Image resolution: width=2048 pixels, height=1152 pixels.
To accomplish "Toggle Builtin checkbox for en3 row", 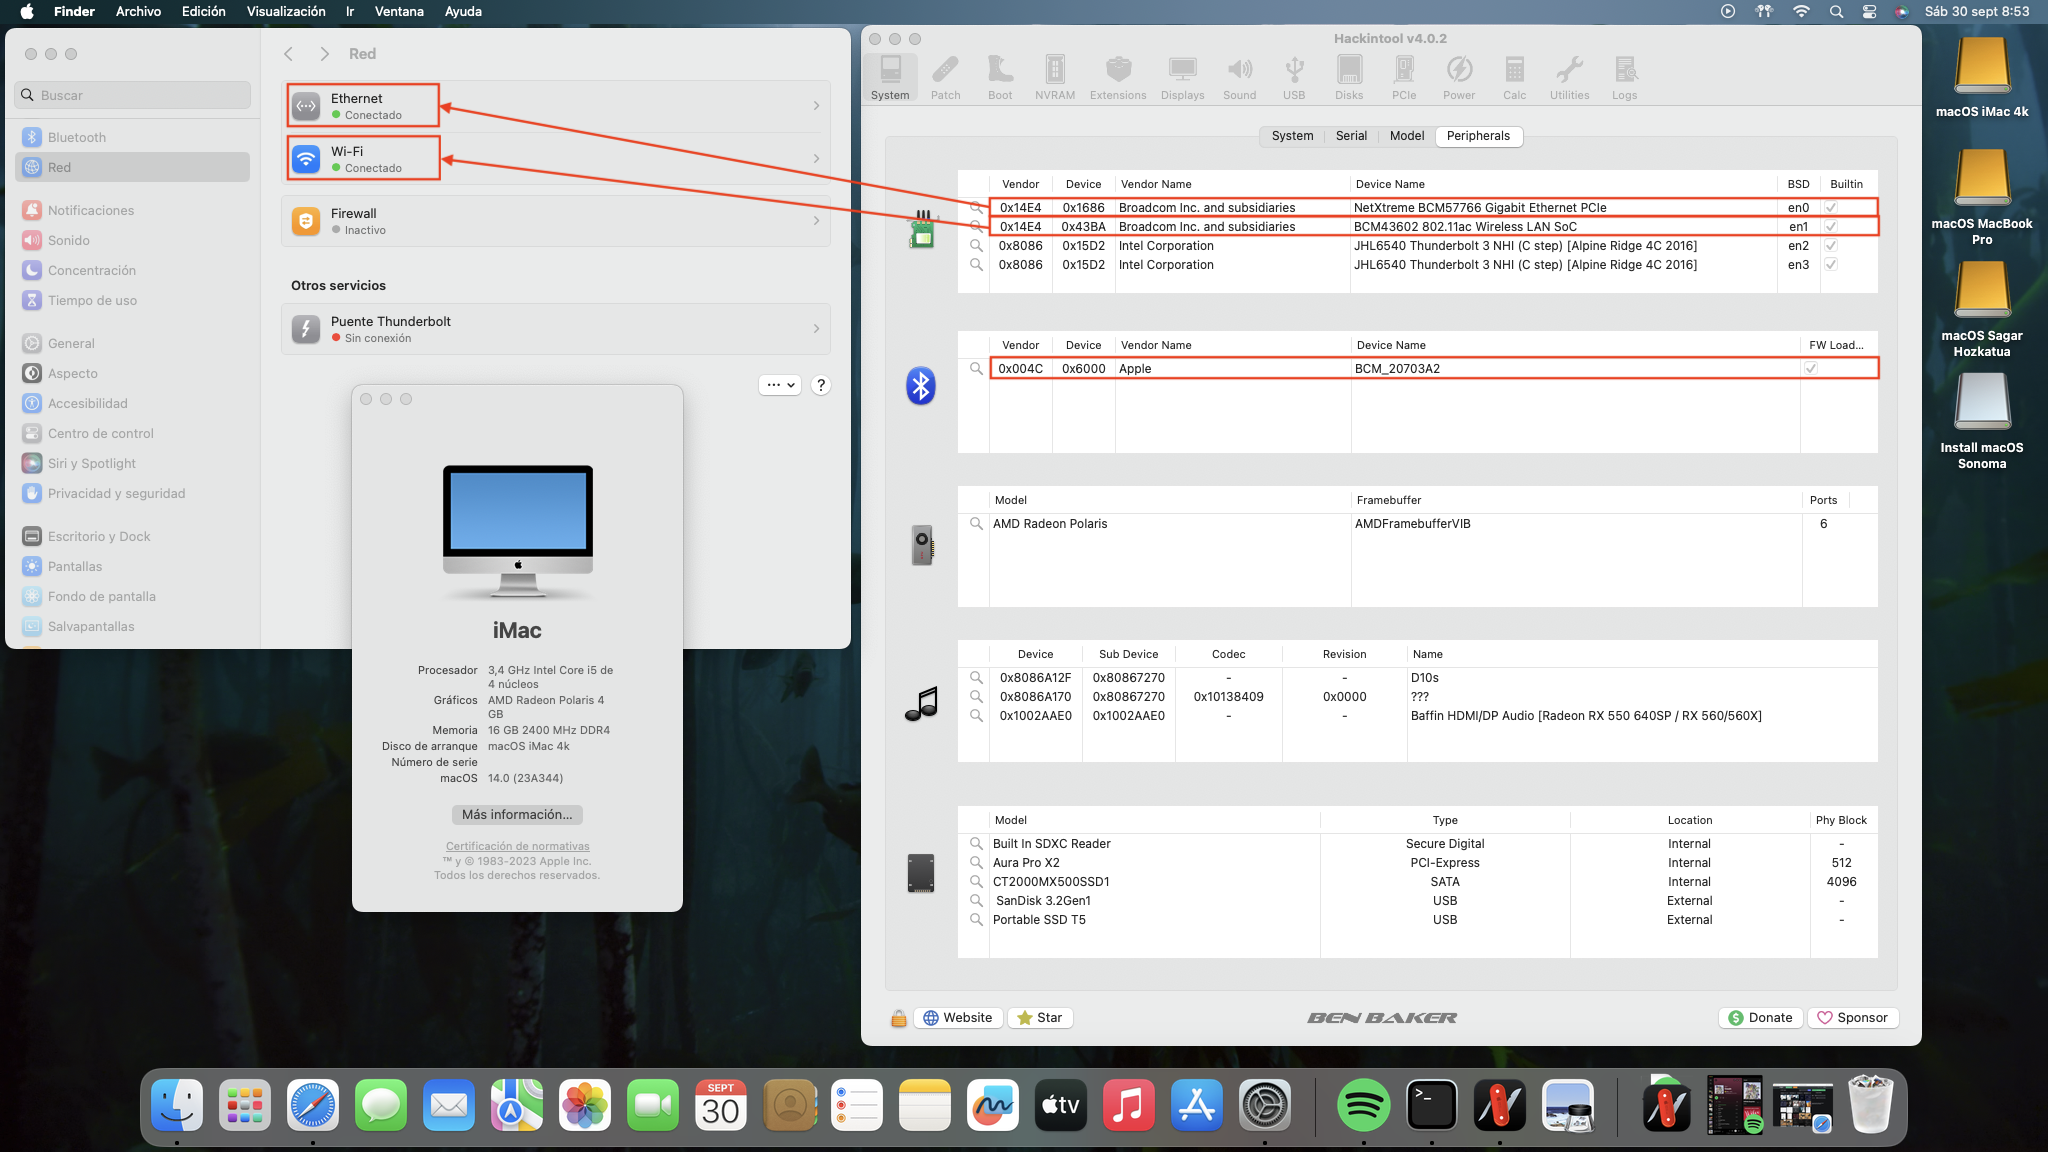I will pos(1831,265).
